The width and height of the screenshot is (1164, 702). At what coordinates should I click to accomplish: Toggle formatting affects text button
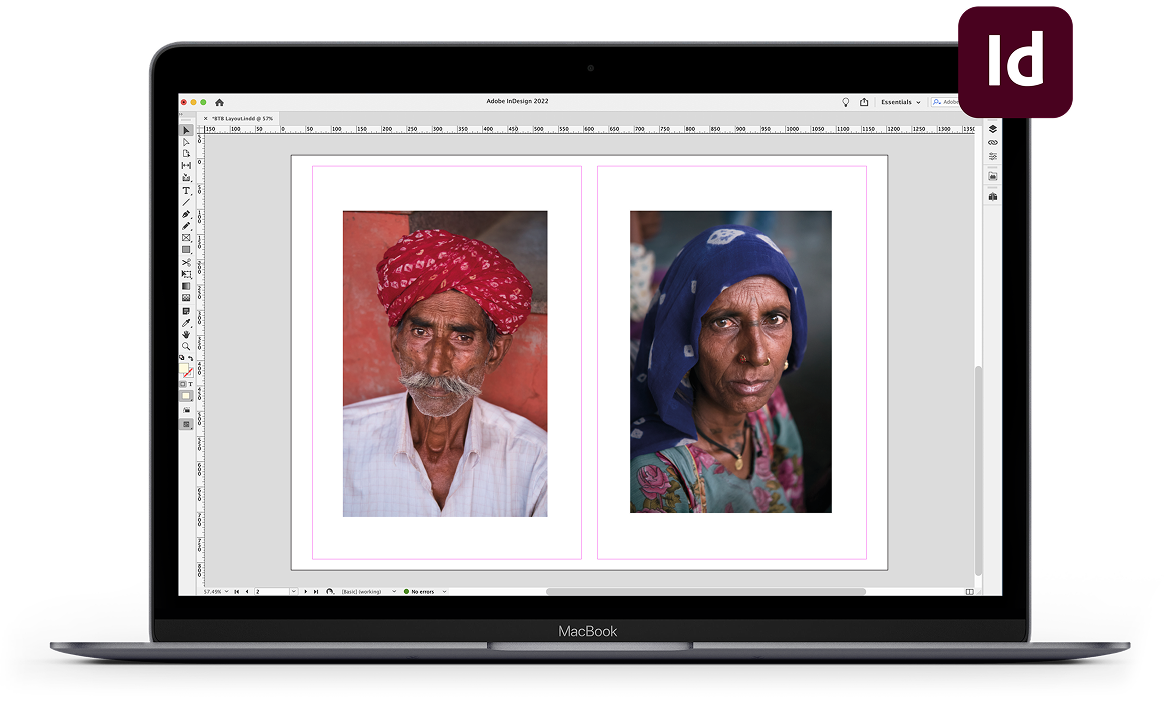click(191, 384)
